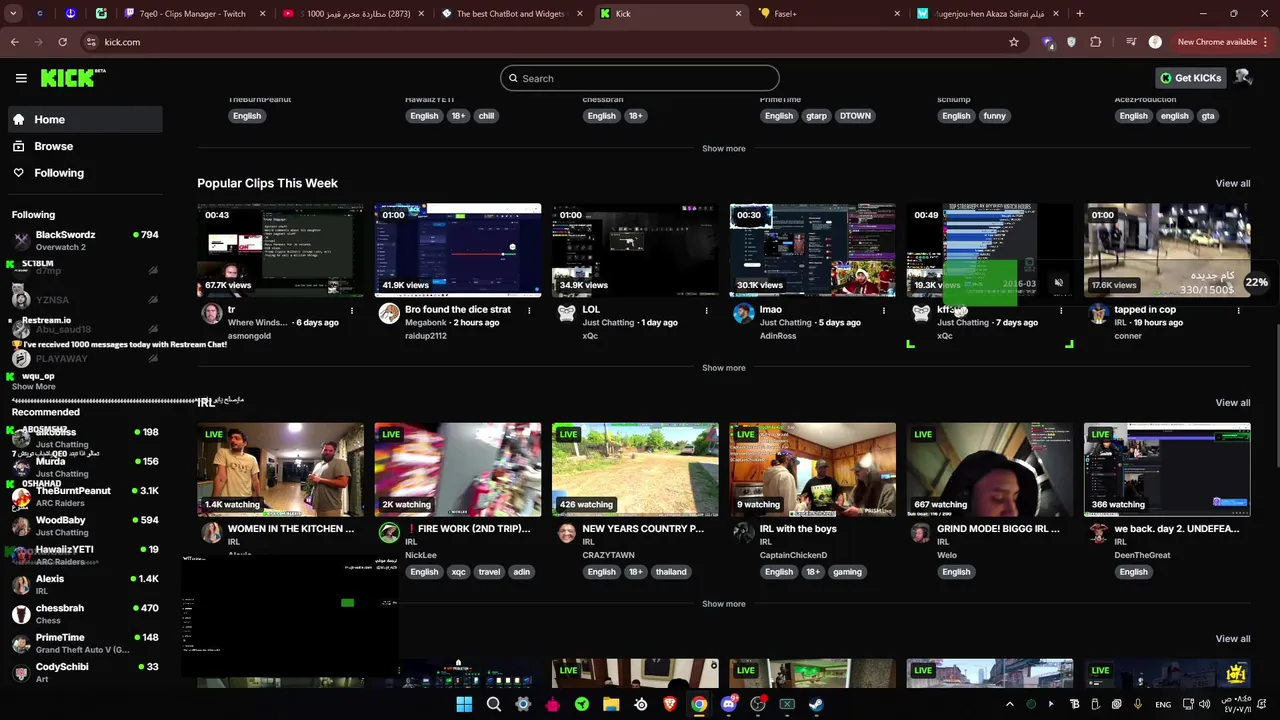Open the Chrome extensions puzzle icon
Image resolution: width=1280 pixels, height=720 pixels.
point(1096,42)
